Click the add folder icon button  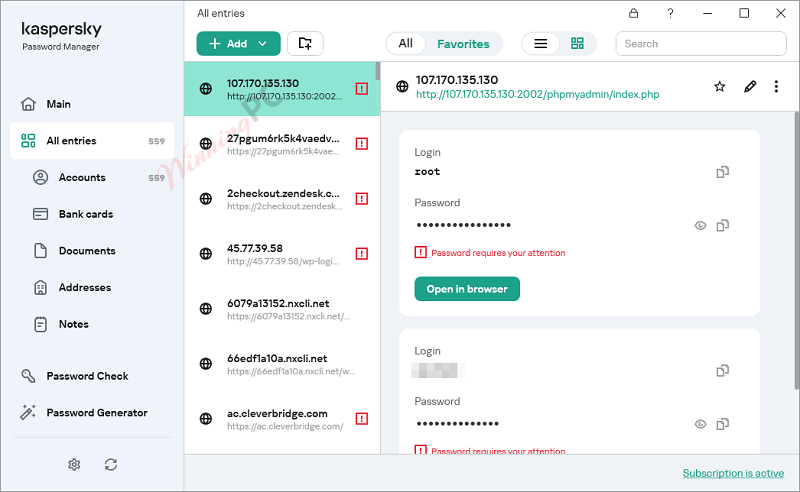coord(305,43)
